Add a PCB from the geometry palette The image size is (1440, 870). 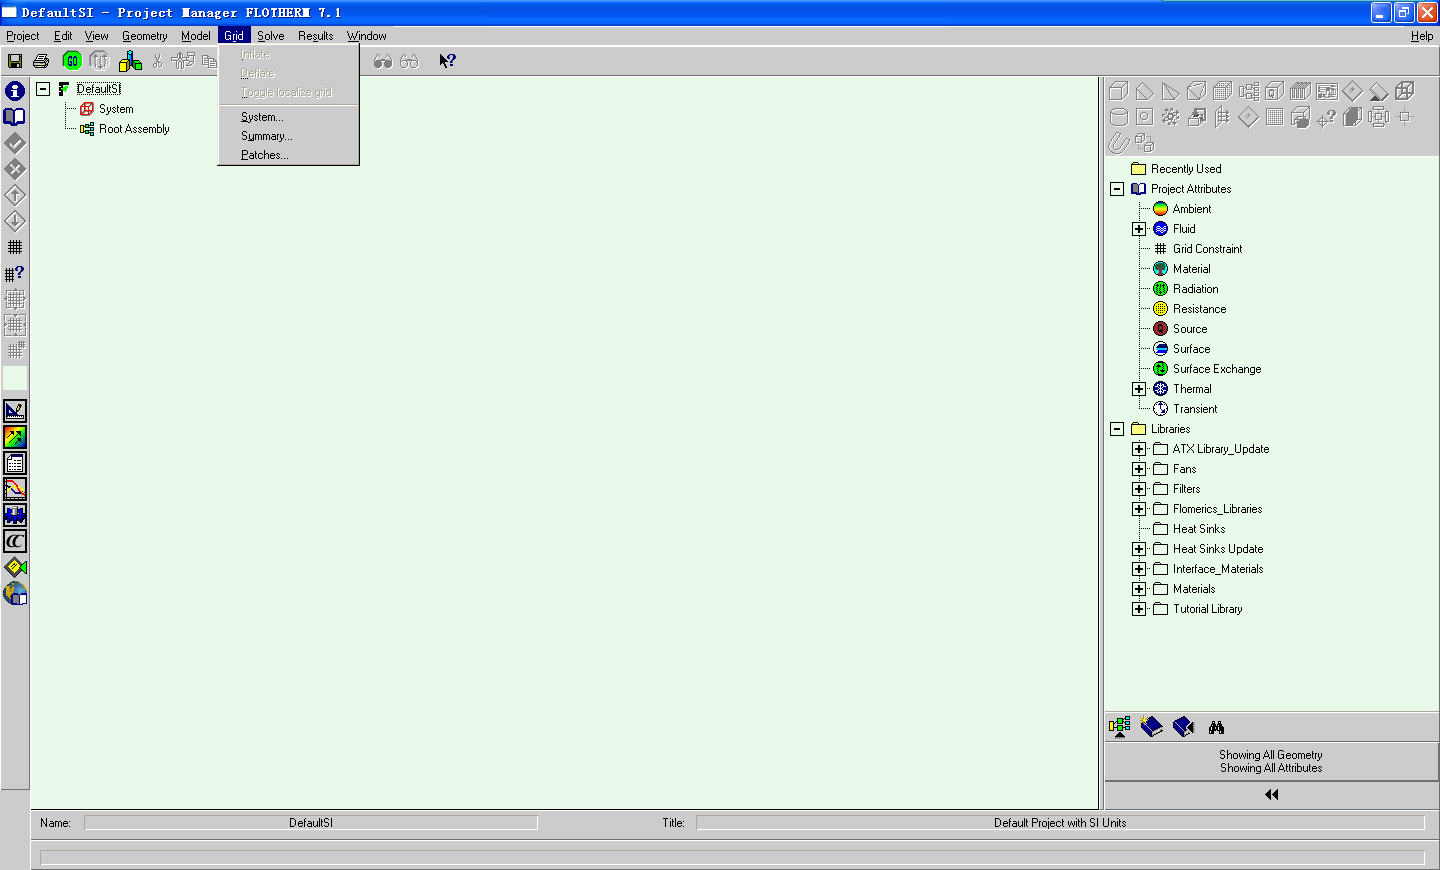click(1326, 91)
